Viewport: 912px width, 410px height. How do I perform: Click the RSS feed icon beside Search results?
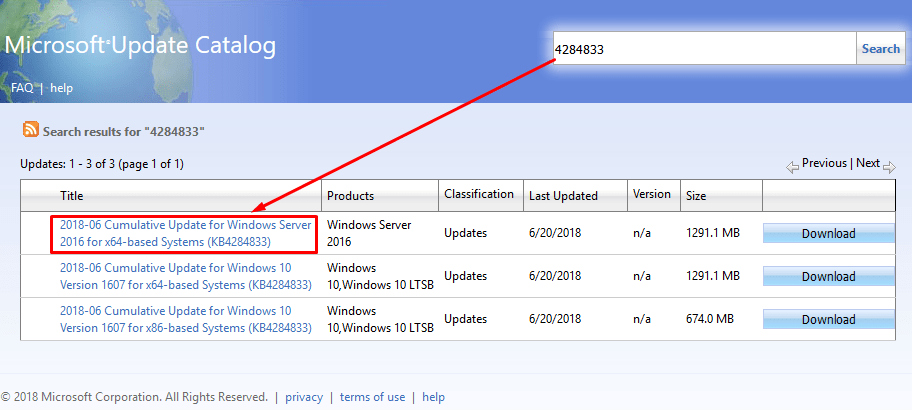tap(31, 130)
